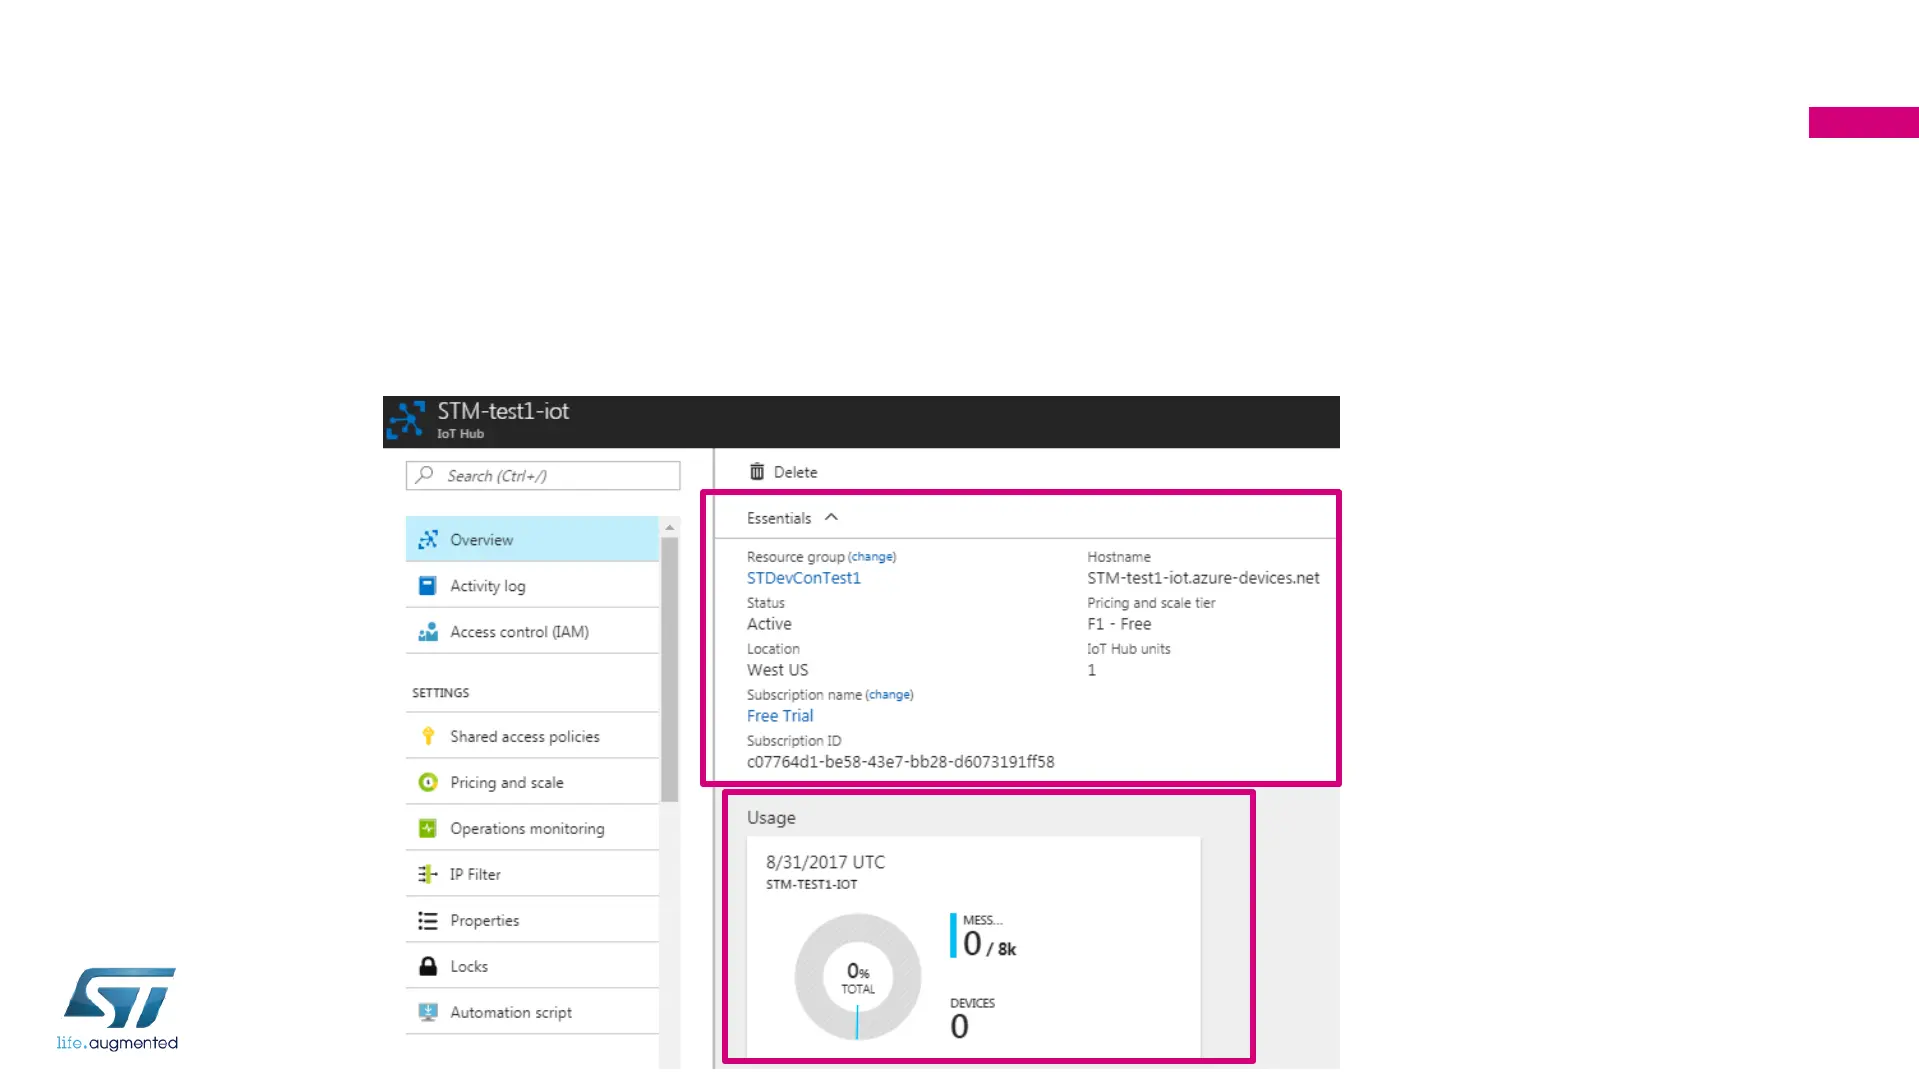Click the Access control (IAM) icon
The image size is (1919, 1080).
(428, 632)
